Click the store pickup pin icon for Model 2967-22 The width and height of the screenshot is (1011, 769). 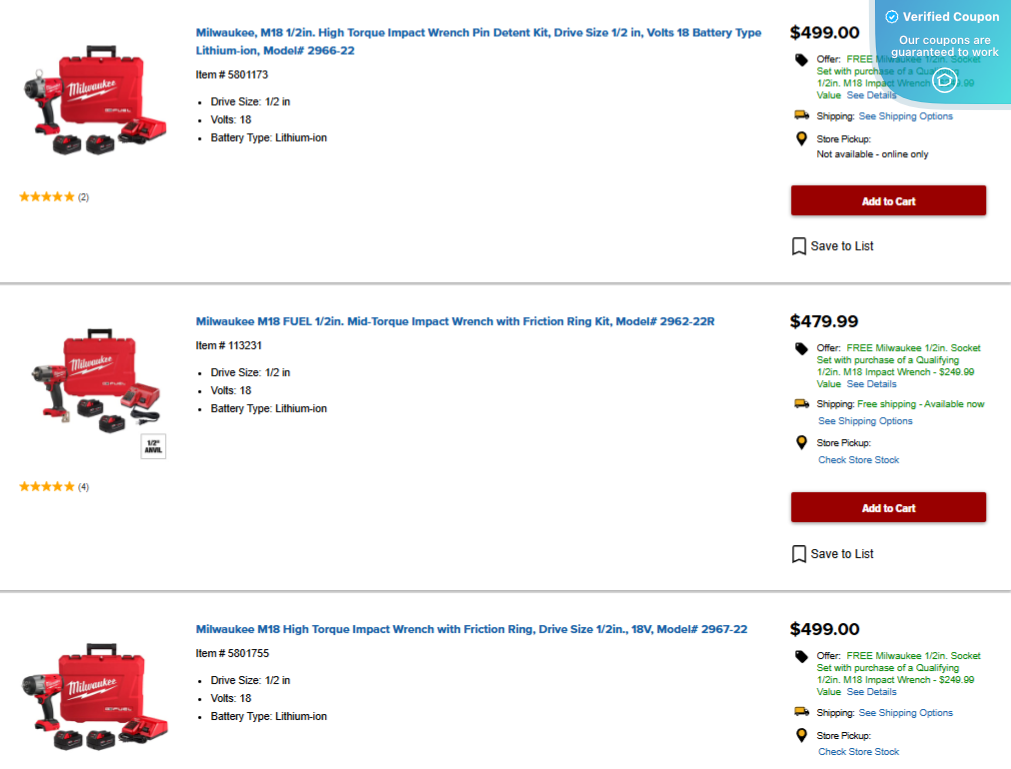pos(800,735)
